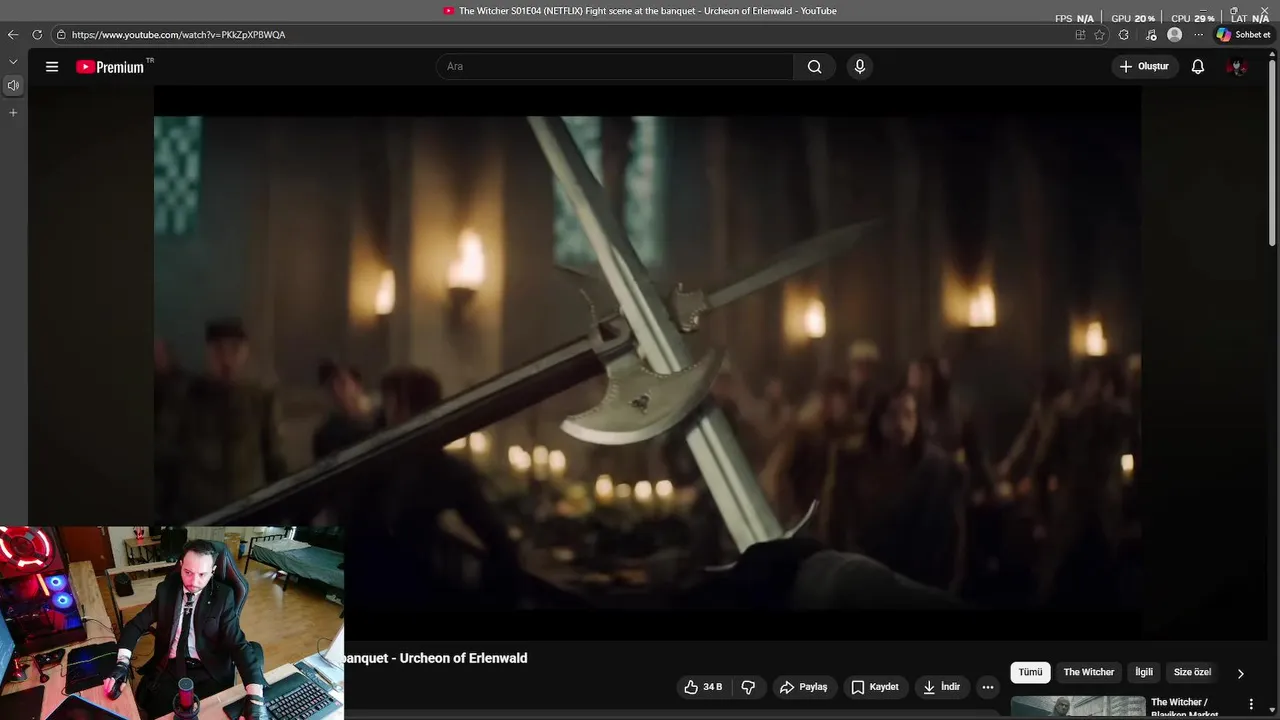
Task: Select the İlgili filter chip
Action: click(x=1144, y=673)
